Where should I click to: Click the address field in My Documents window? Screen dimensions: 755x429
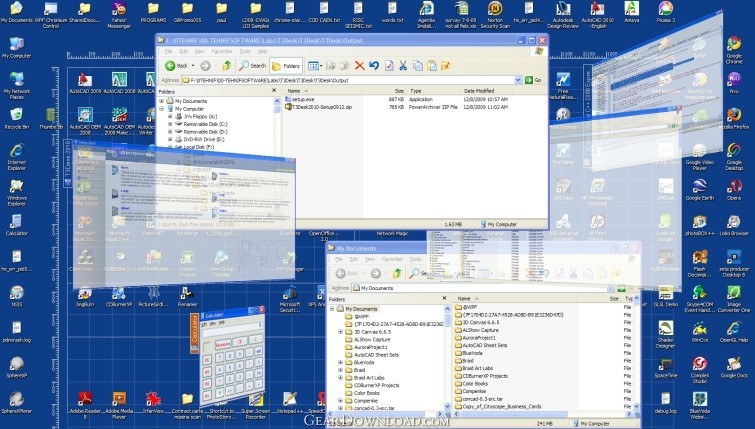pyautogui.click(x=482, y=288)
